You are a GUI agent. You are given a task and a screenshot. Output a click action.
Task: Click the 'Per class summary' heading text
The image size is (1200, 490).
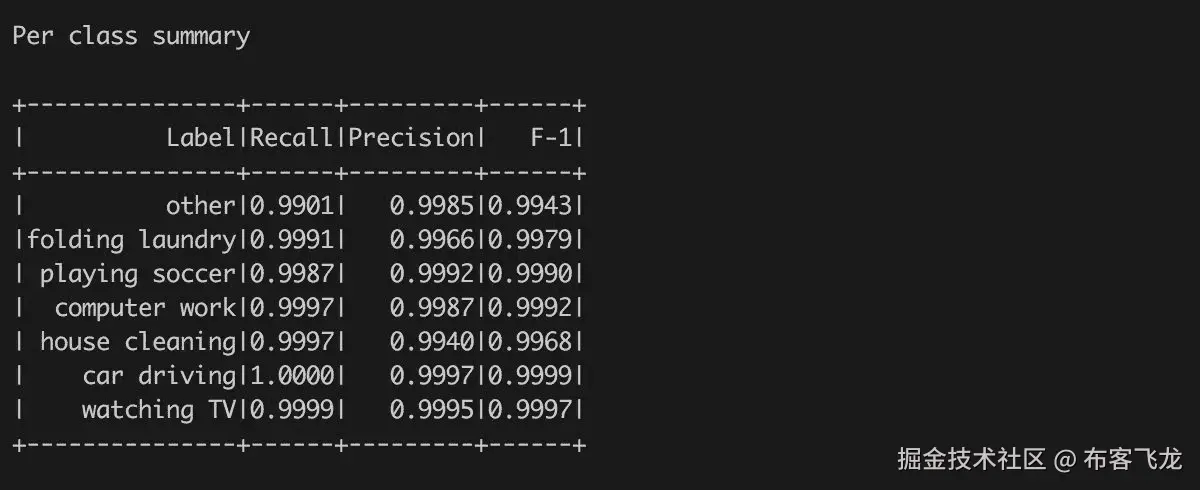click(131, 37)
